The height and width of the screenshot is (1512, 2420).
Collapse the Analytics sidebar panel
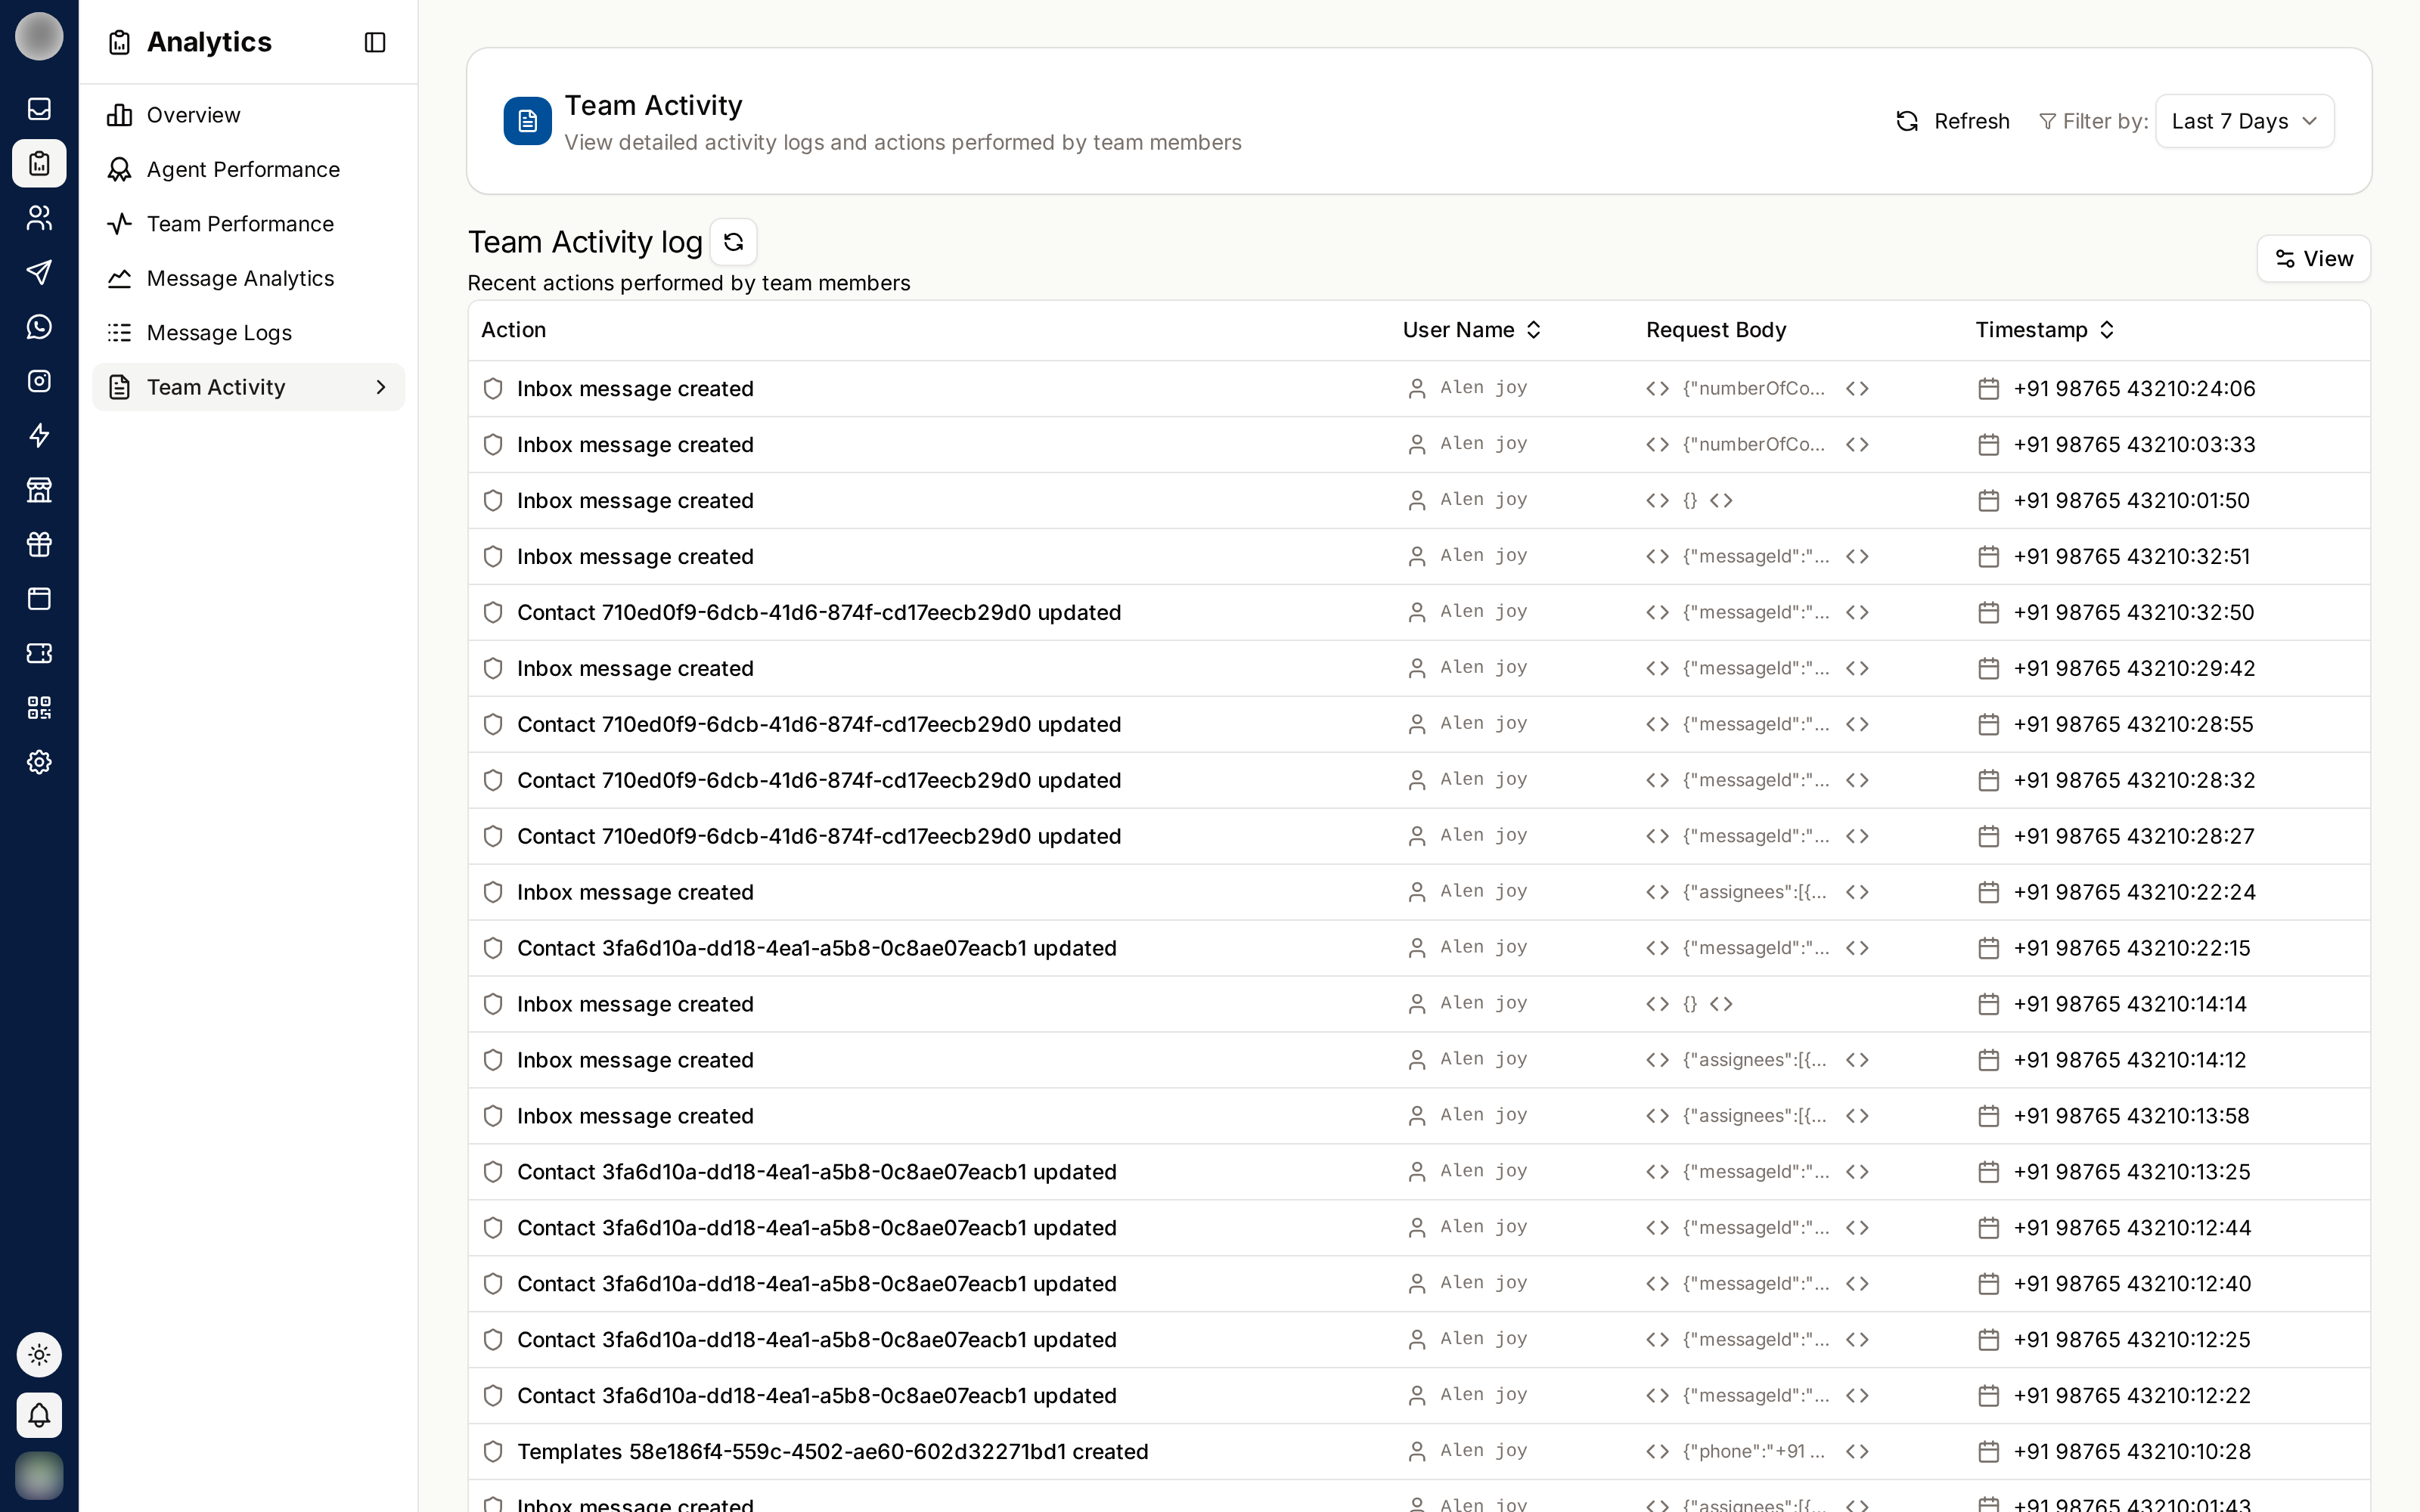point(375,42)
